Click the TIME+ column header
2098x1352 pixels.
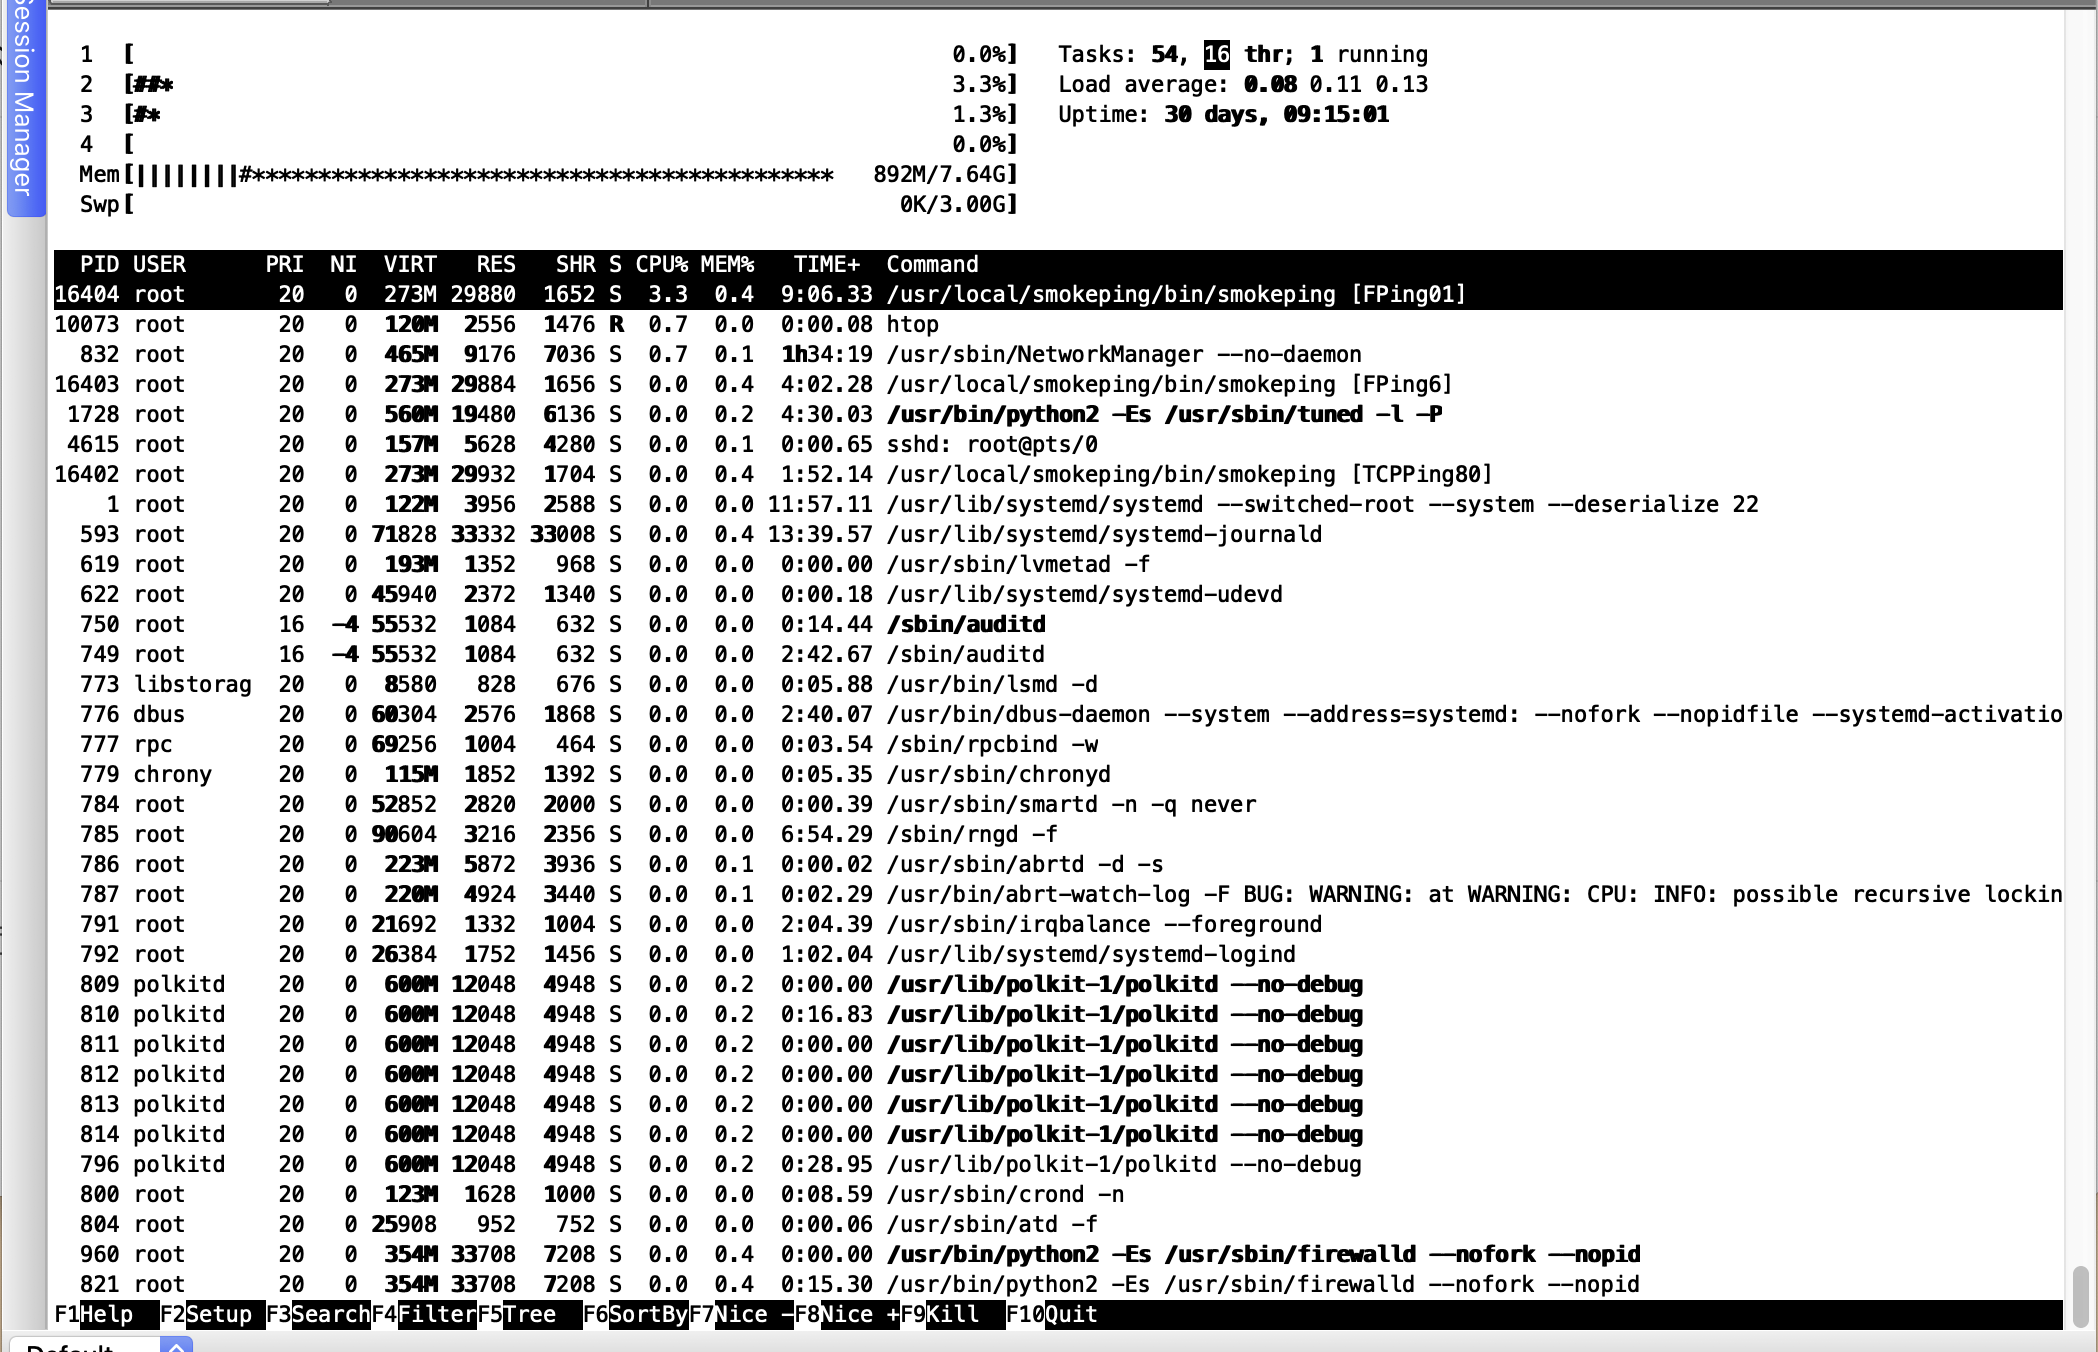[x=826, y=264]
